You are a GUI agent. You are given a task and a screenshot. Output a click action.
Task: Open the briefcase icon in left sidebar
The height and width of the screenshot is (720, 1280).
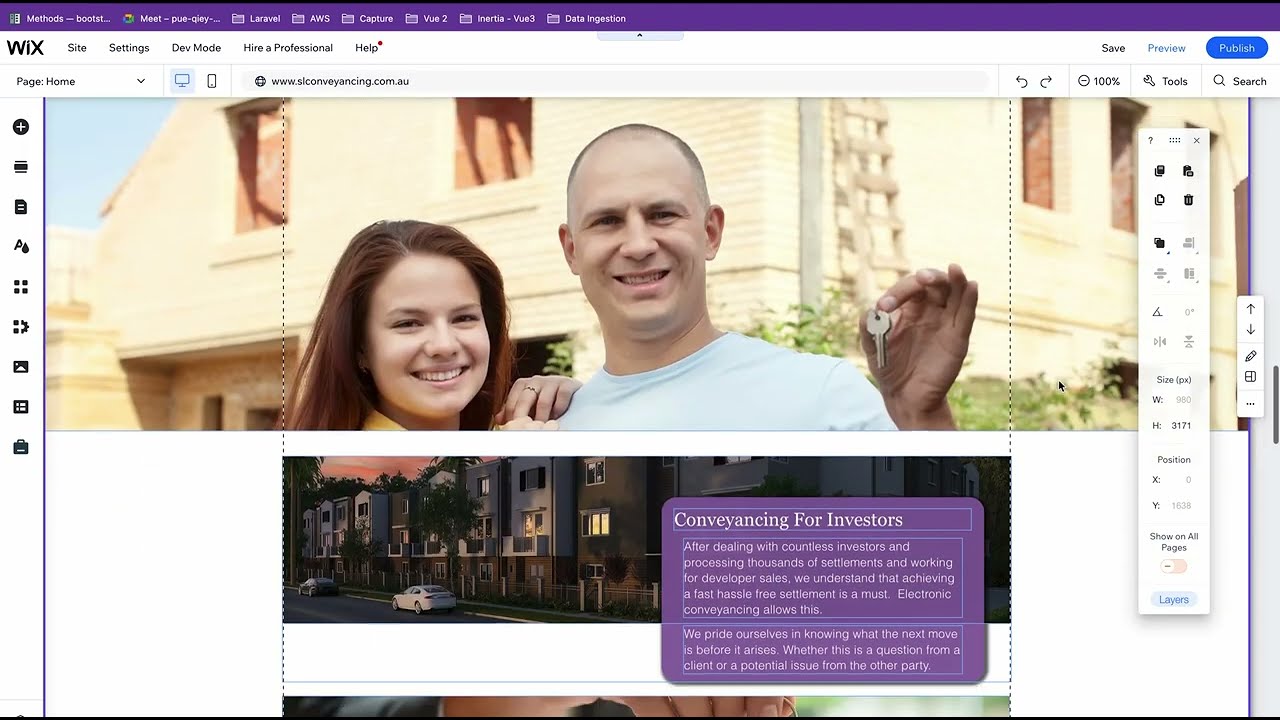click(21, 447)
